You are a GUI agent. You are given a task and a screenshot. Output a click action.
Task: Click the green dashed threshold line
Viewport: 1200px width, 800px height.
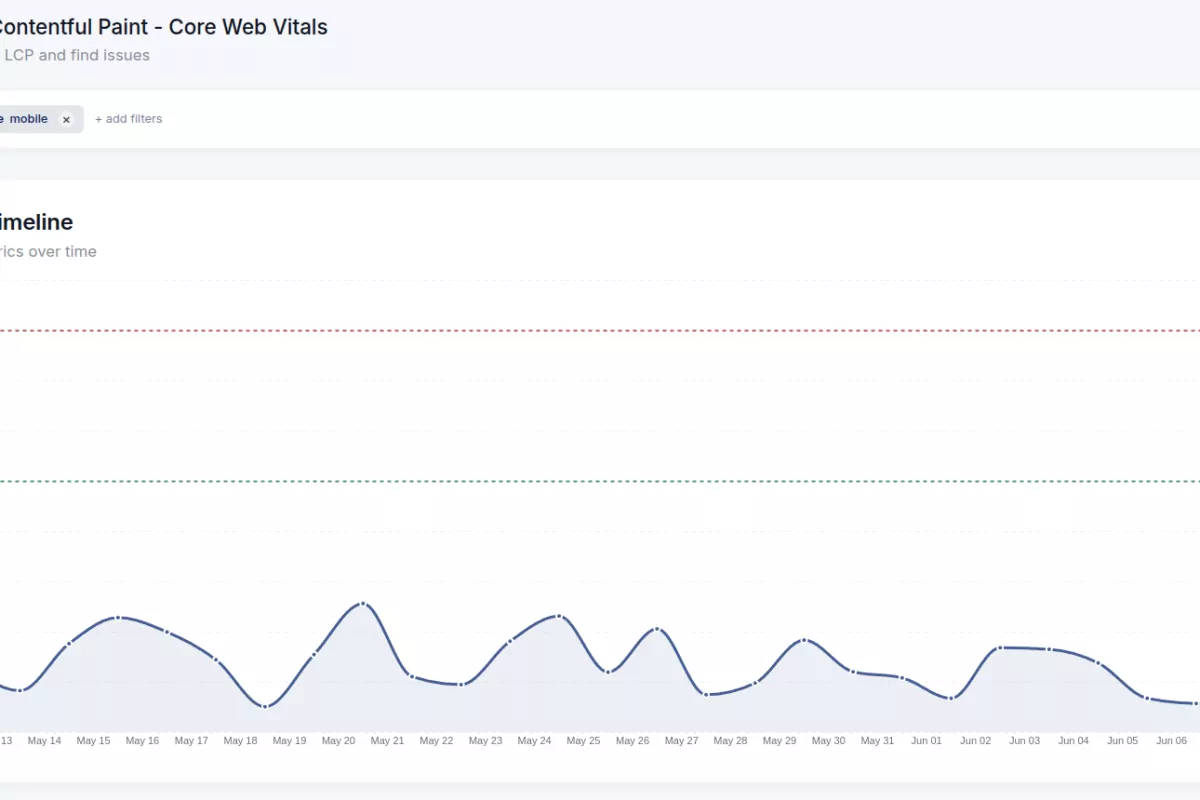tap(600, 483)
